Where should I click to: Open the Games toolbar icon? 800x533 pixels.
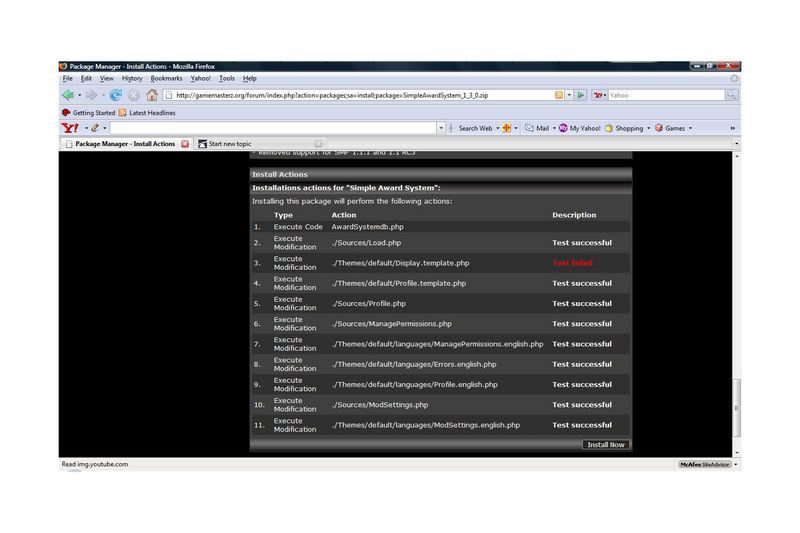coord(659,128)
